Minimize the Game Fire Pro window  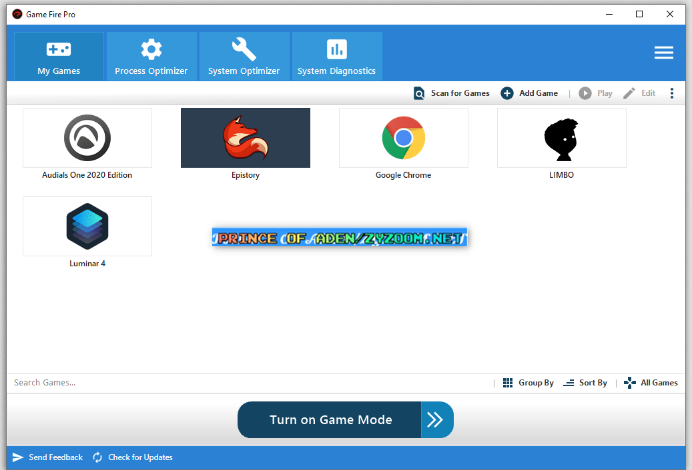click(609, 14)
